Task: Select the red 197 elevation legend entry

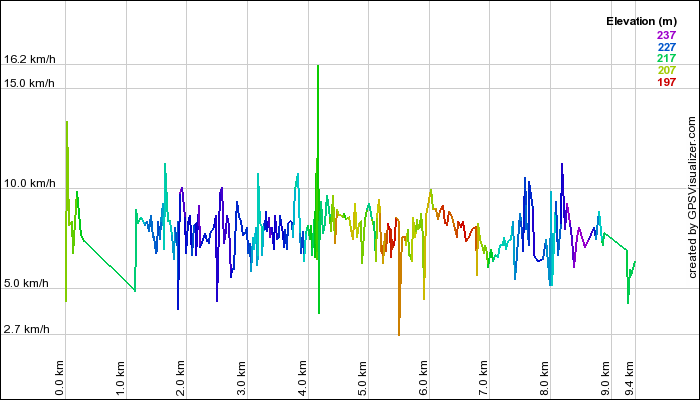Action: coord(667,82)
